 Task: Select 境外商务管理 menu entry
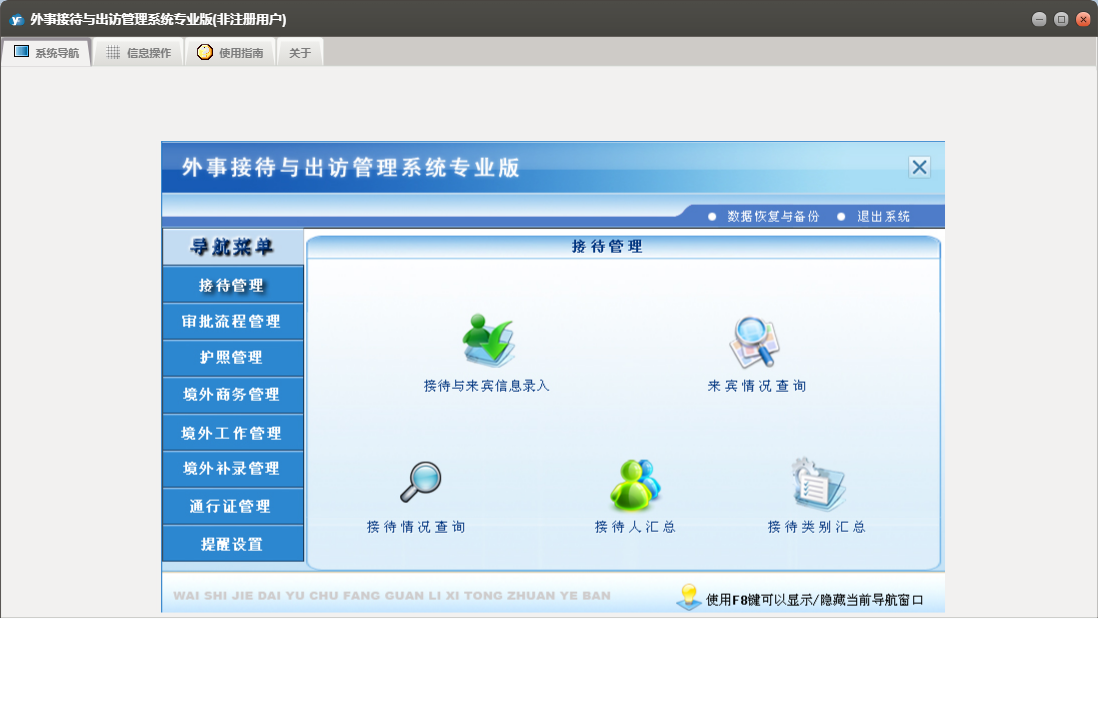[x=232, y=395]
